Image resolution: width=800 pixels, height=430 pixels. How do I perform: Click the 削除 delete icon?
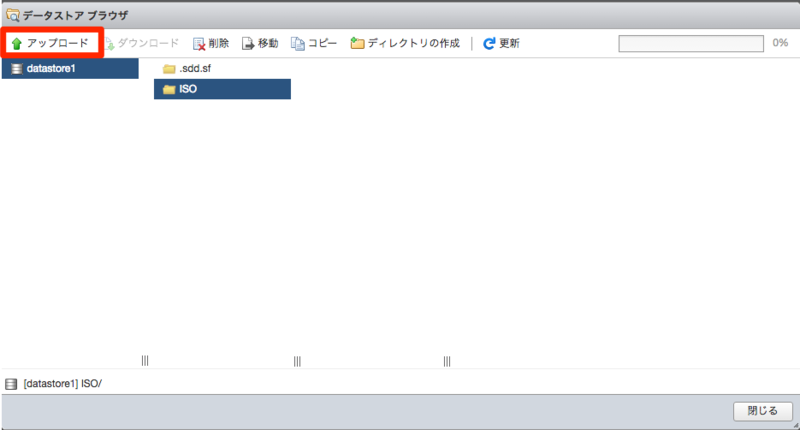tap(198, 44)
